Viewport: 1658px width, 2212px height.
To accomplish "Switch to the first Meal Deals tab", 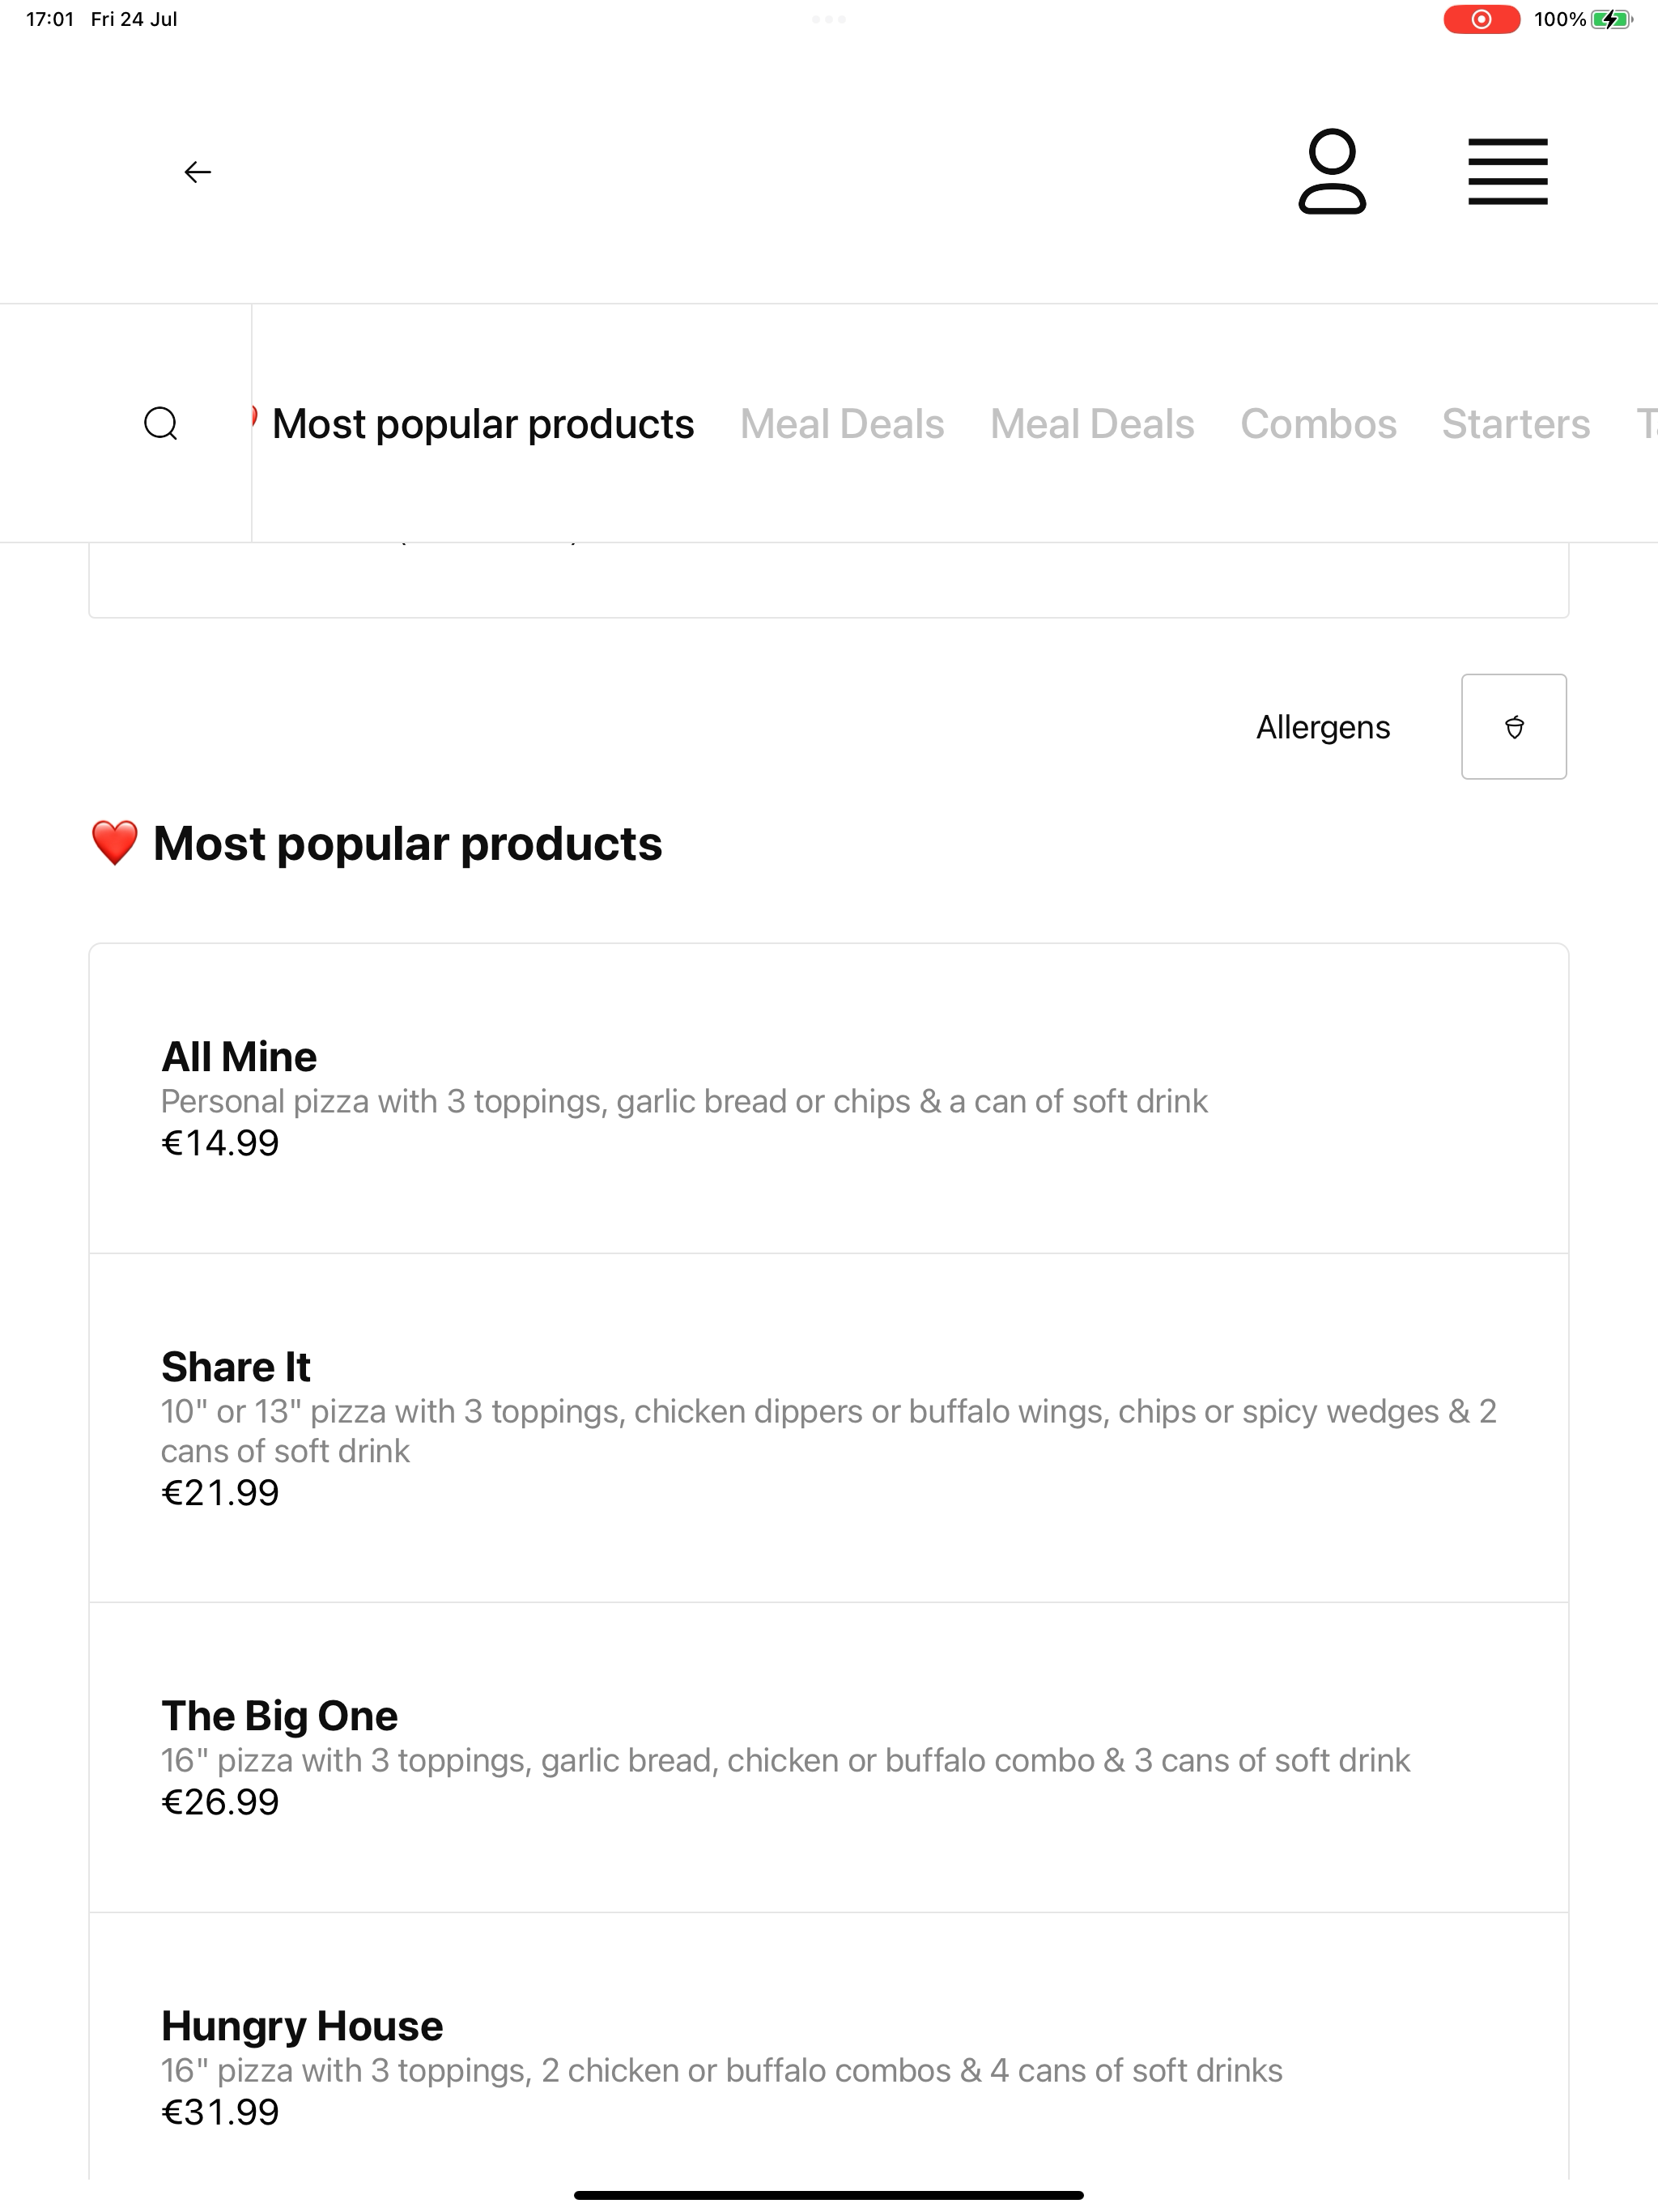I will click(x=842, y=424).
